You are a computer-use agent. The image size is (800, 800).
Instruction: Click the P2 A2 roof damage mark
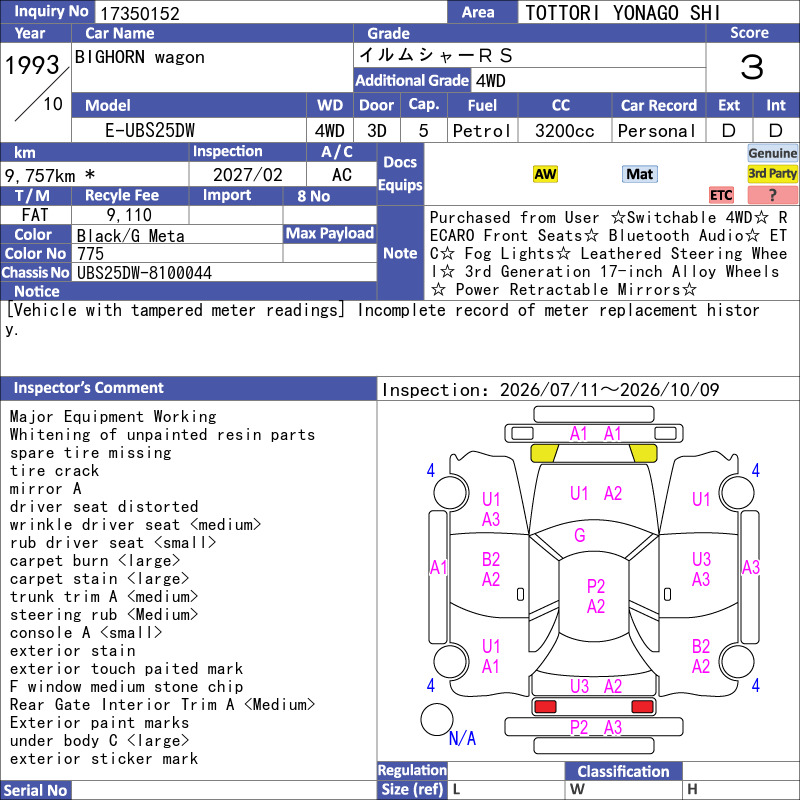pos(595,596)
